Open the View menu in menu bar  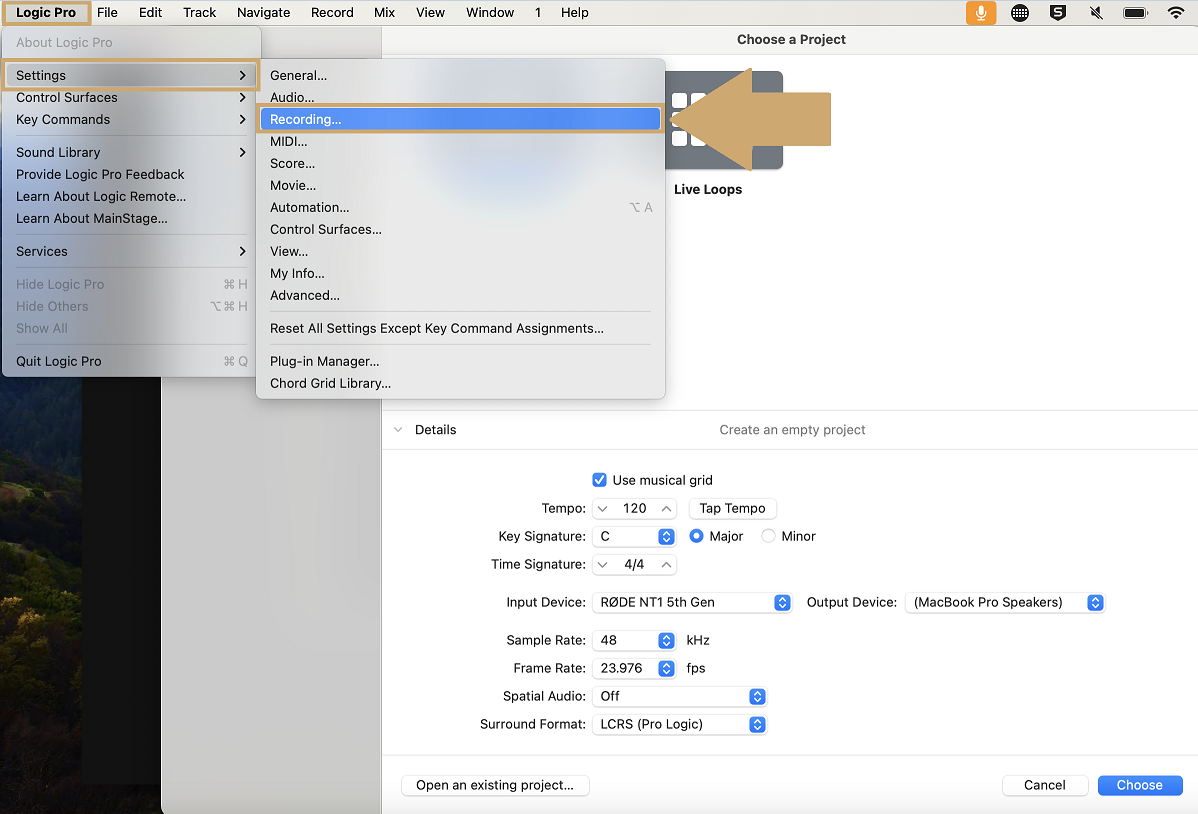pos(430,13)
